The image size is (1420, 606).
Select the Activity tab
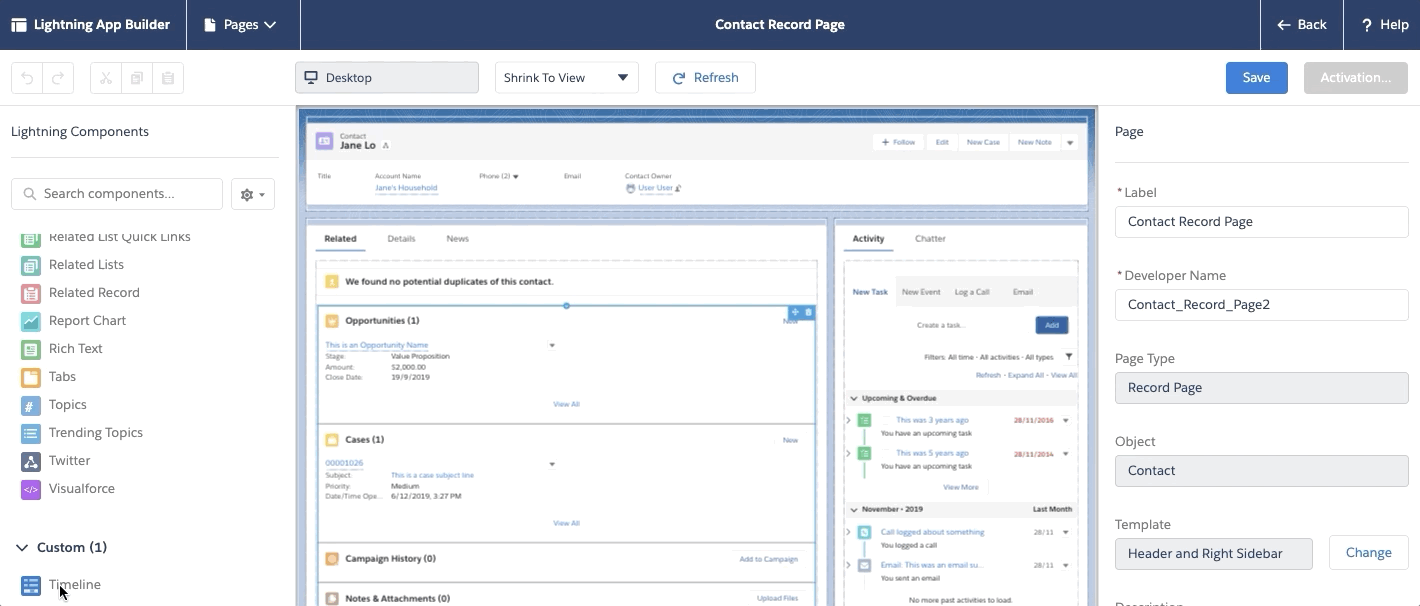(868, 239)
